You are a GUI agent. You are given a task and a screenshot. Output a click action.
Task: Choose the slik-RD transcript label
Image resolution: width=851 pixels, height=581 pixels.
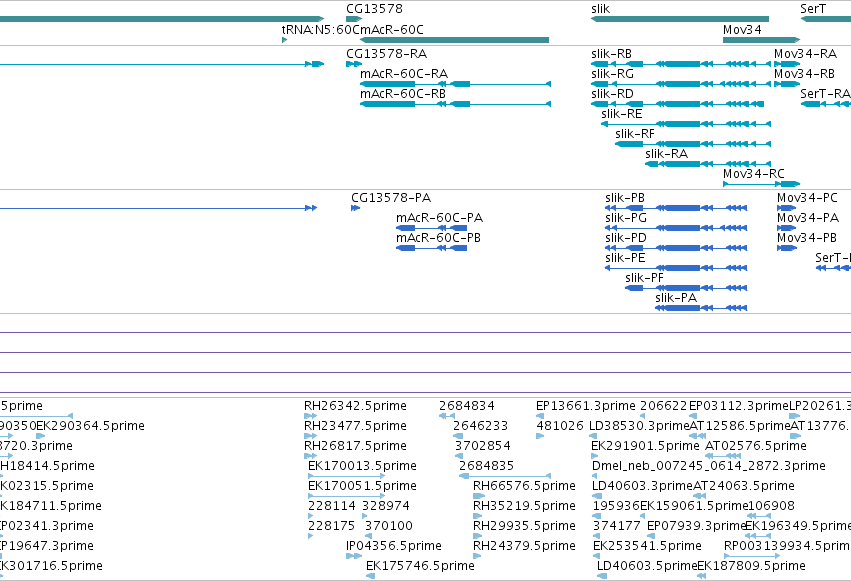click(x=612, y=94)
